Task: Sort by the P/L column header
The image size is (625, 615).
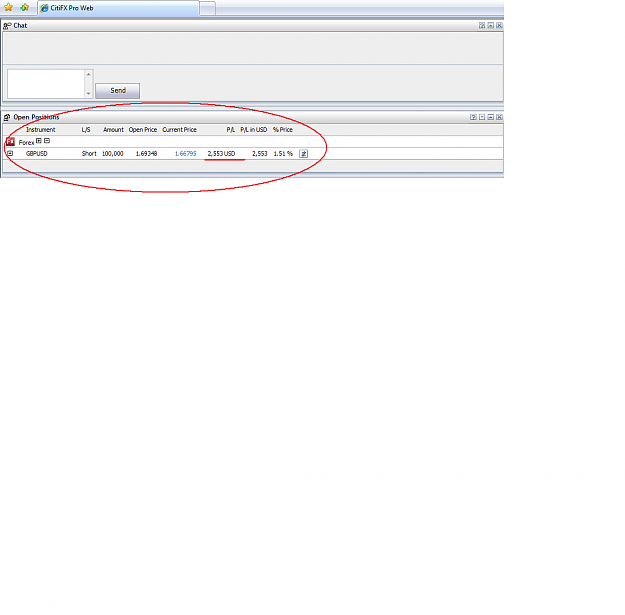Action: click(x=231, y=130)
